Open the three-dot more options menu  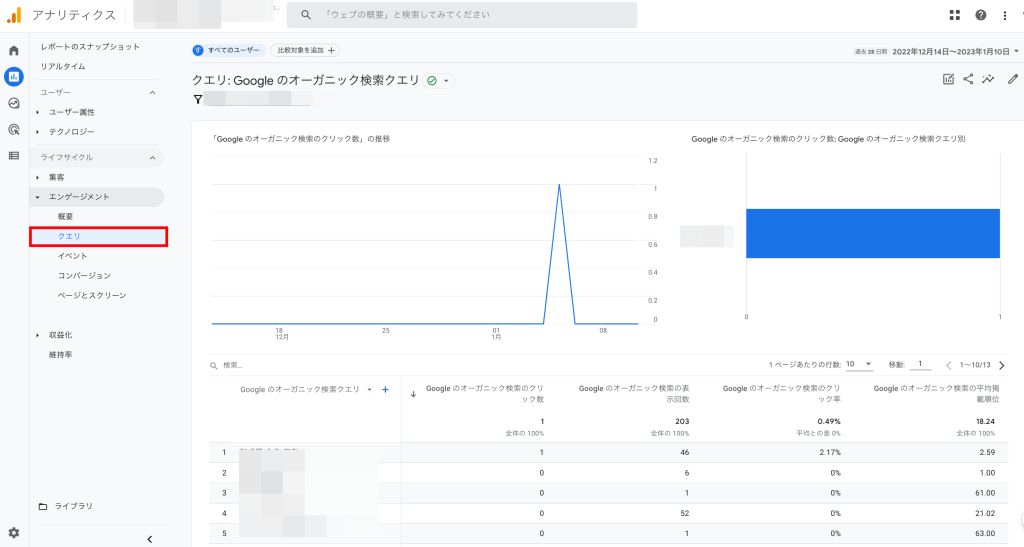[x=1004, y=15]
